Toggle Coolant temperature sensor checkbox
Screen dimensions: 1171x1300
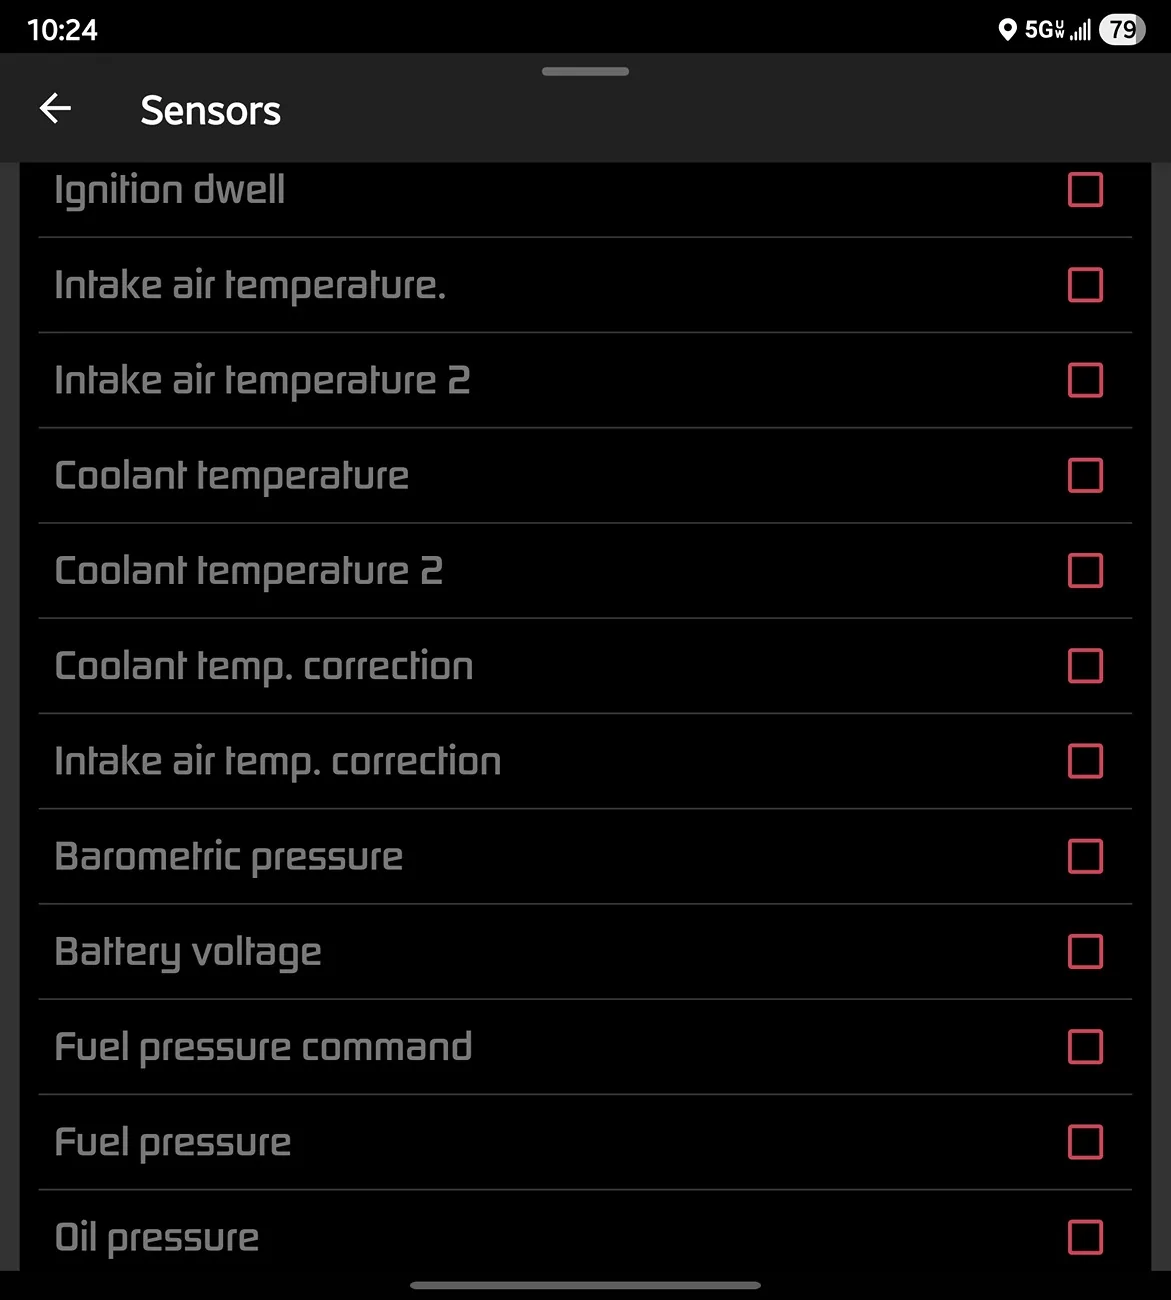(1085, 475)
